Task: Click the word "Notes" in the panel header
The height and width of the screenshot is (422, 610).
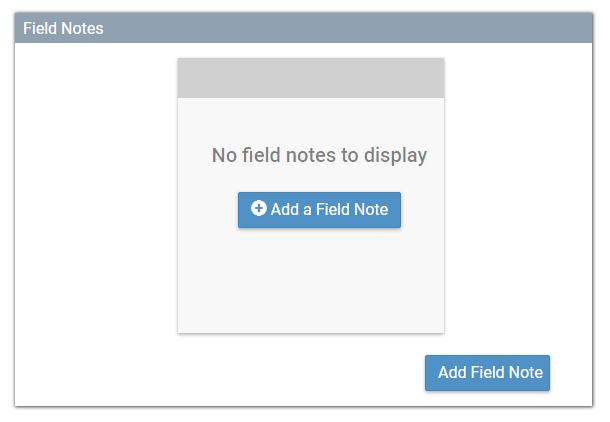Action: pyautogui.click(x=83, y=29)
